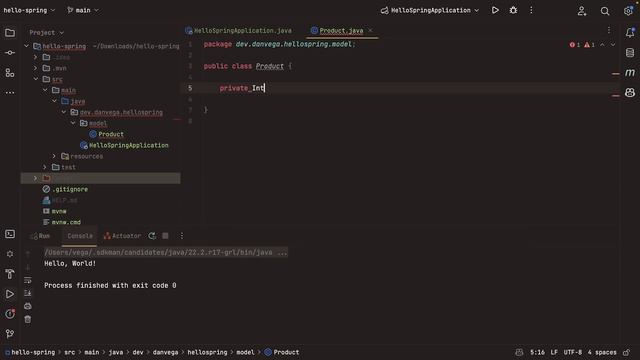Open Search Everywhere magnifier icon
This screenshot has width=640, height=360.
(x=605, y=11)
